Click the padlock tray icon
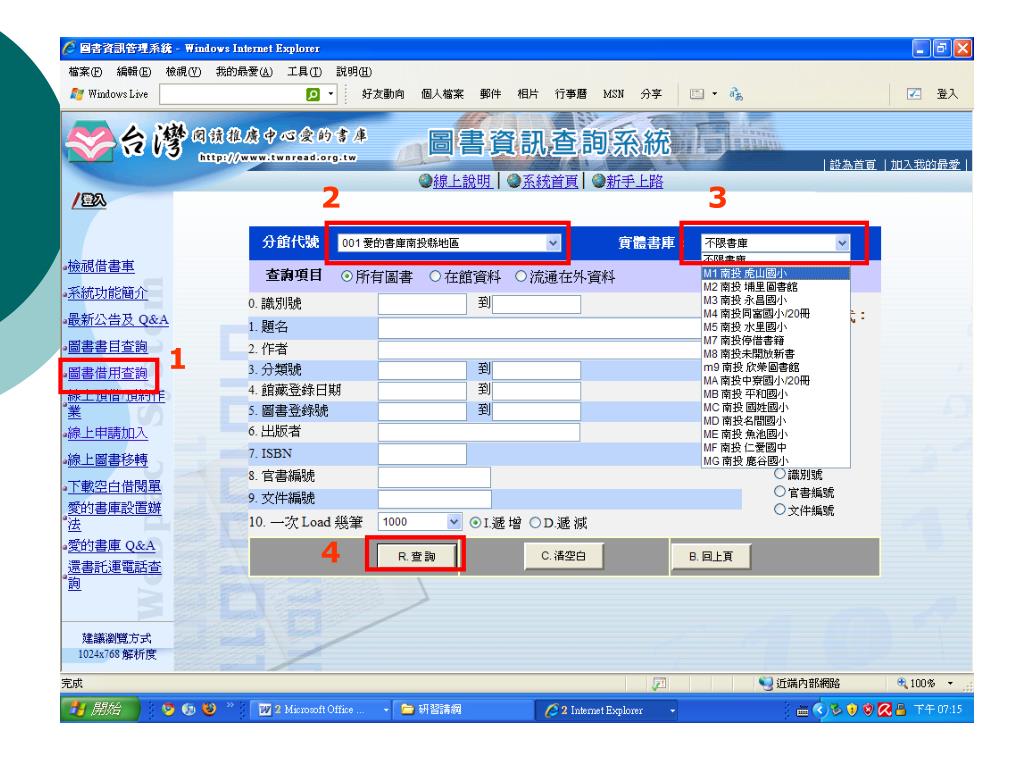Screen dimensions: 1024x768 (x=901, y=710)
